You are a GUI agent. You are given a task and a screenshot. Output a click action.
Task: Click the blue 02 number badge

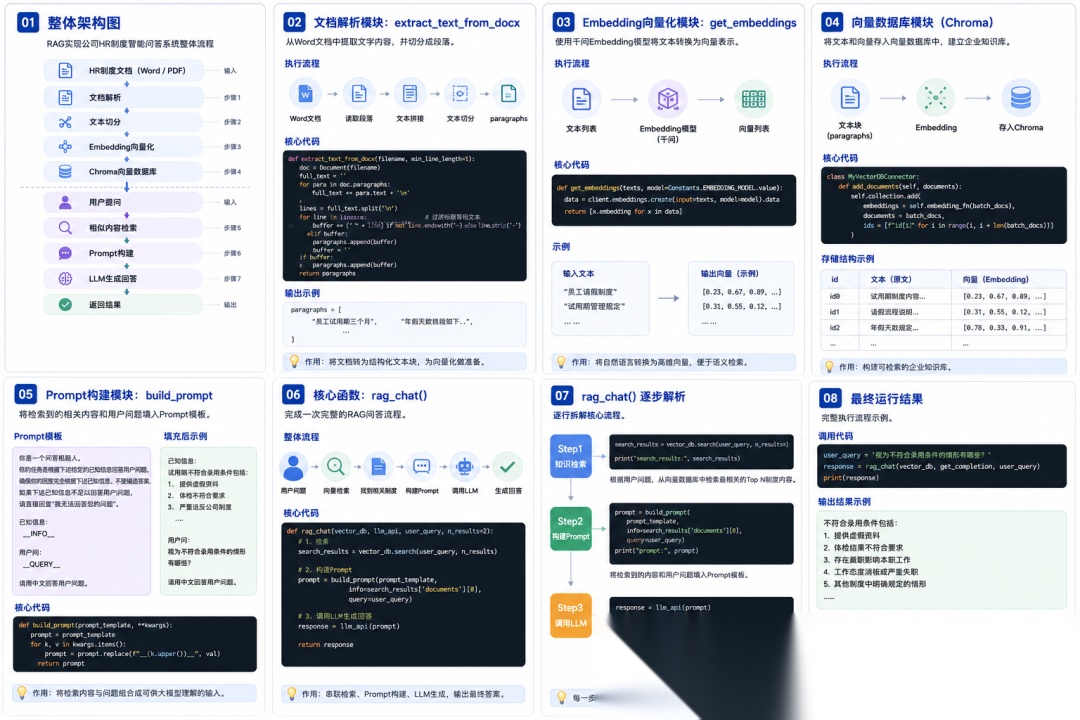[x=294, y=22]
